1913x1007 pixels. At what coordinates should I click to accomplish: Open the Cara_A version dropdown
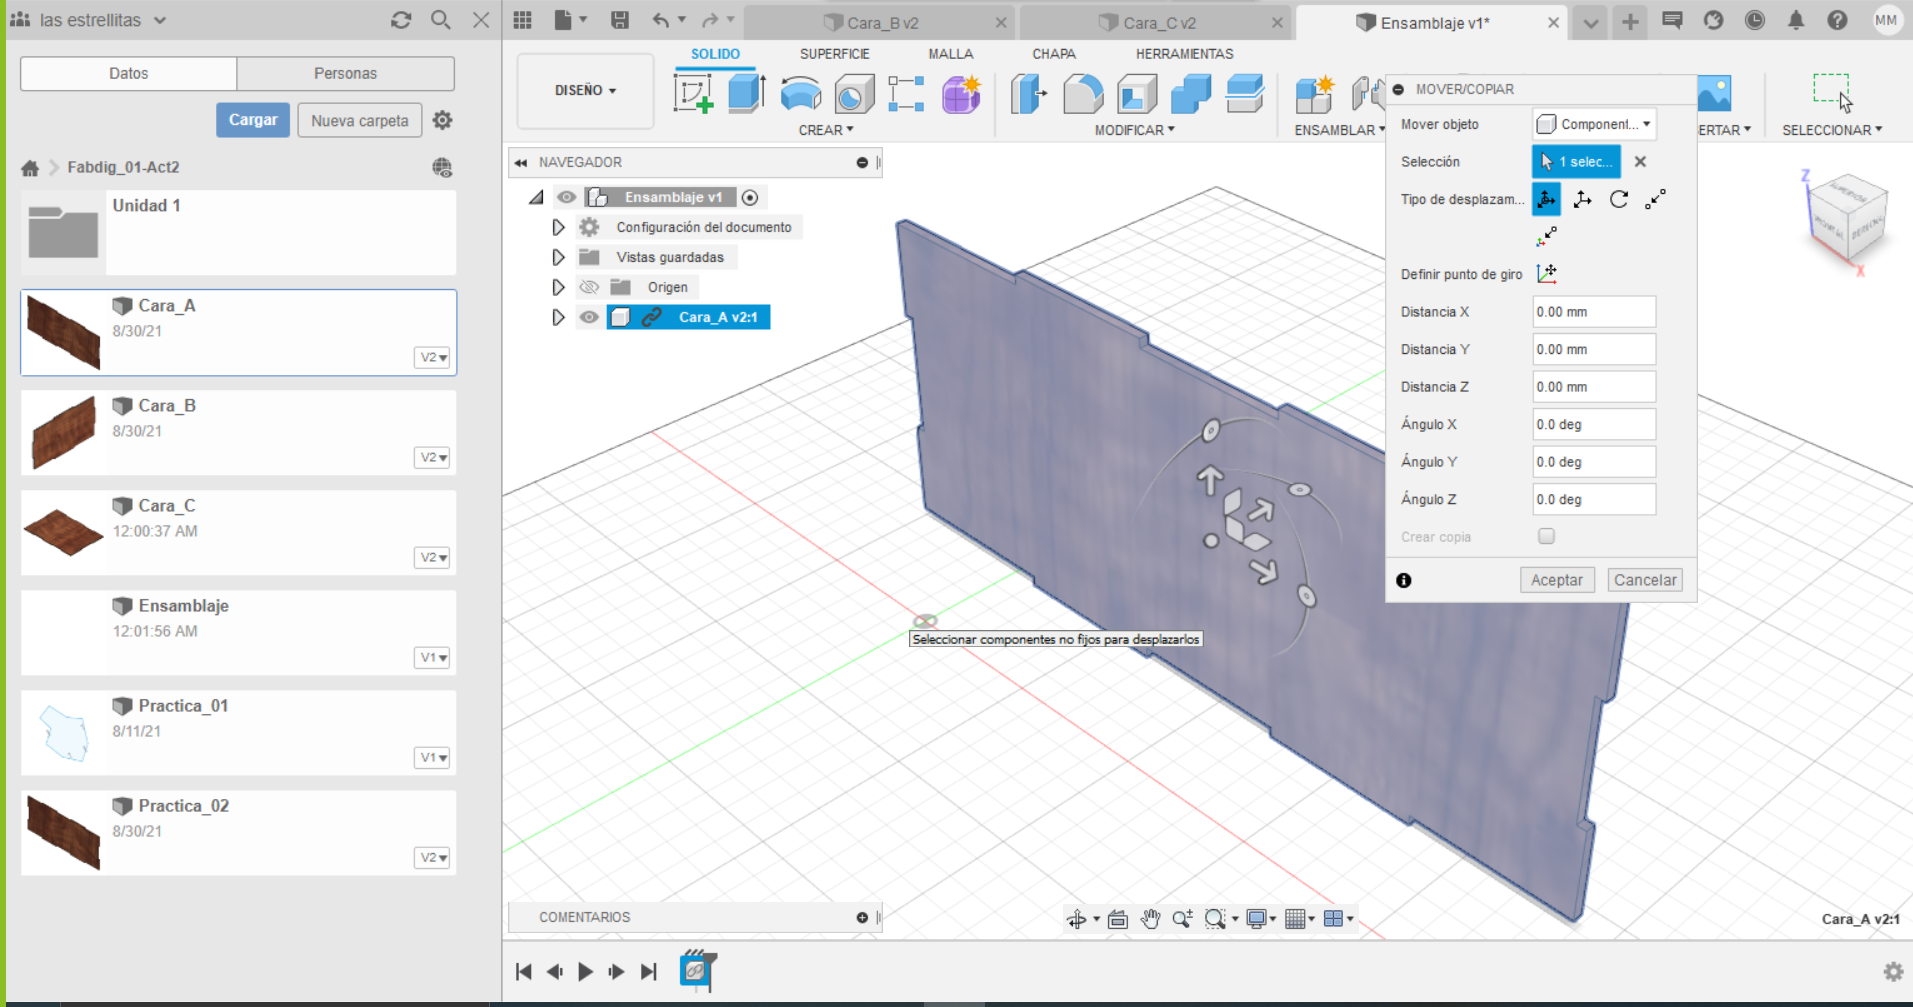pyautogui.click(x=433, y=357)
